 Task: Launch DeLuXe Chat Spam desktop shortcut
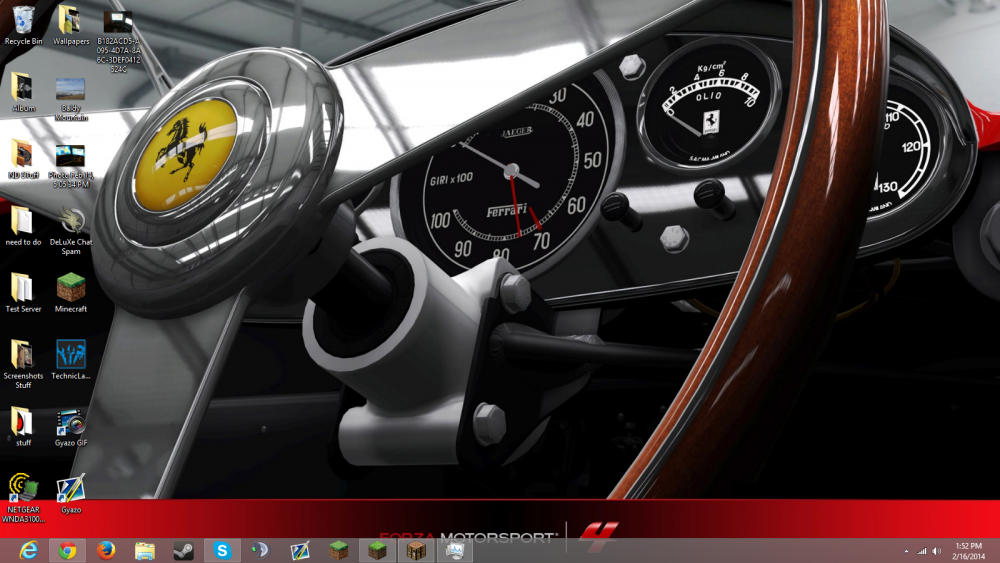coord(71,231)
